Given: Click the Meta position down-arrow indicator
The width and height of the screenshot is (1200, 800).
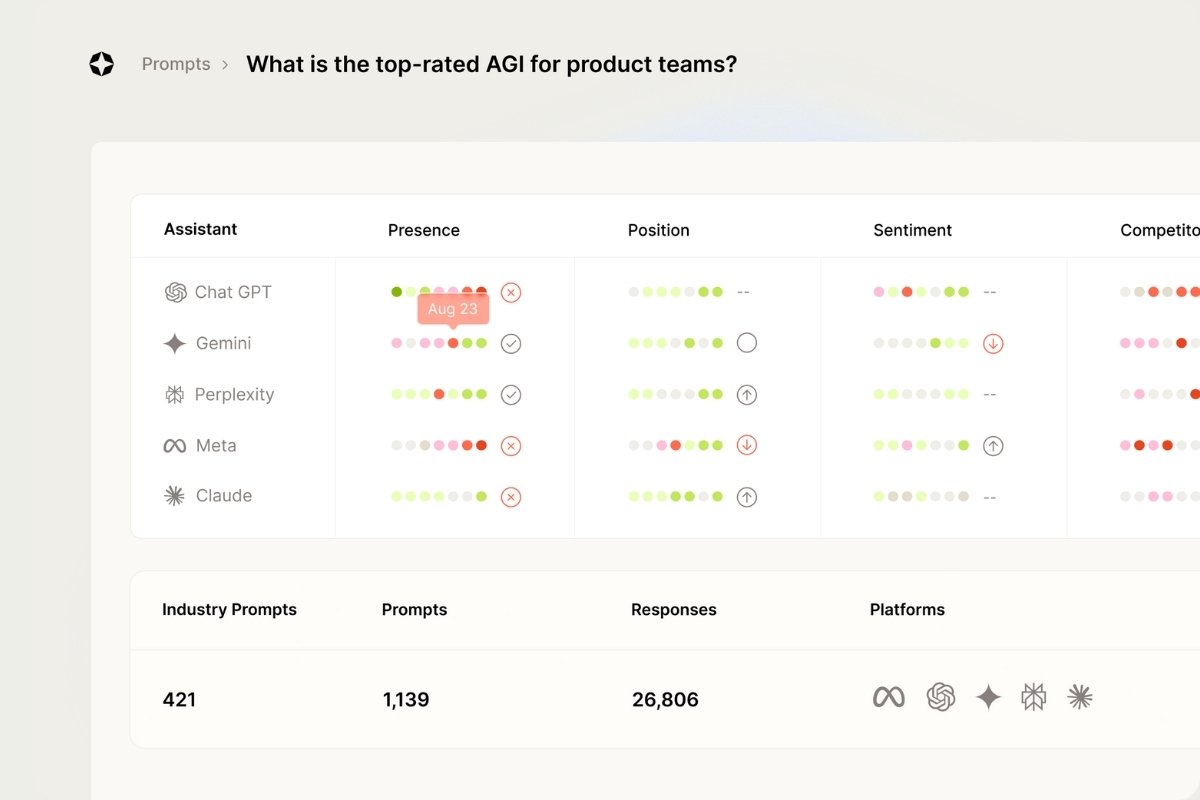Looking at the screenshot, I should pos(746,445).
